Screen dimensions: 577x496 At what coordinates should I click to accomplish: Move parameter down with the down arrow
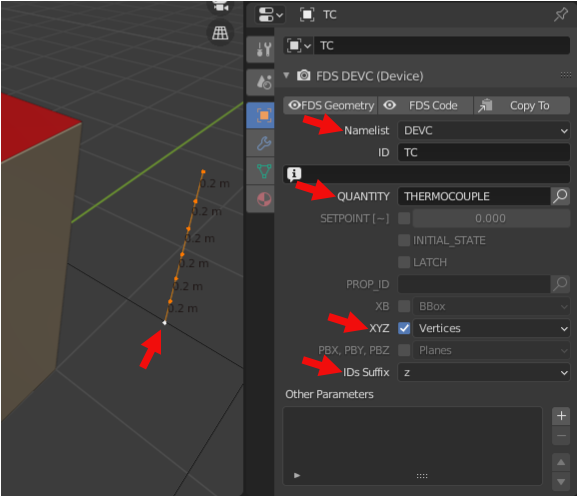(x=561, y=482)
